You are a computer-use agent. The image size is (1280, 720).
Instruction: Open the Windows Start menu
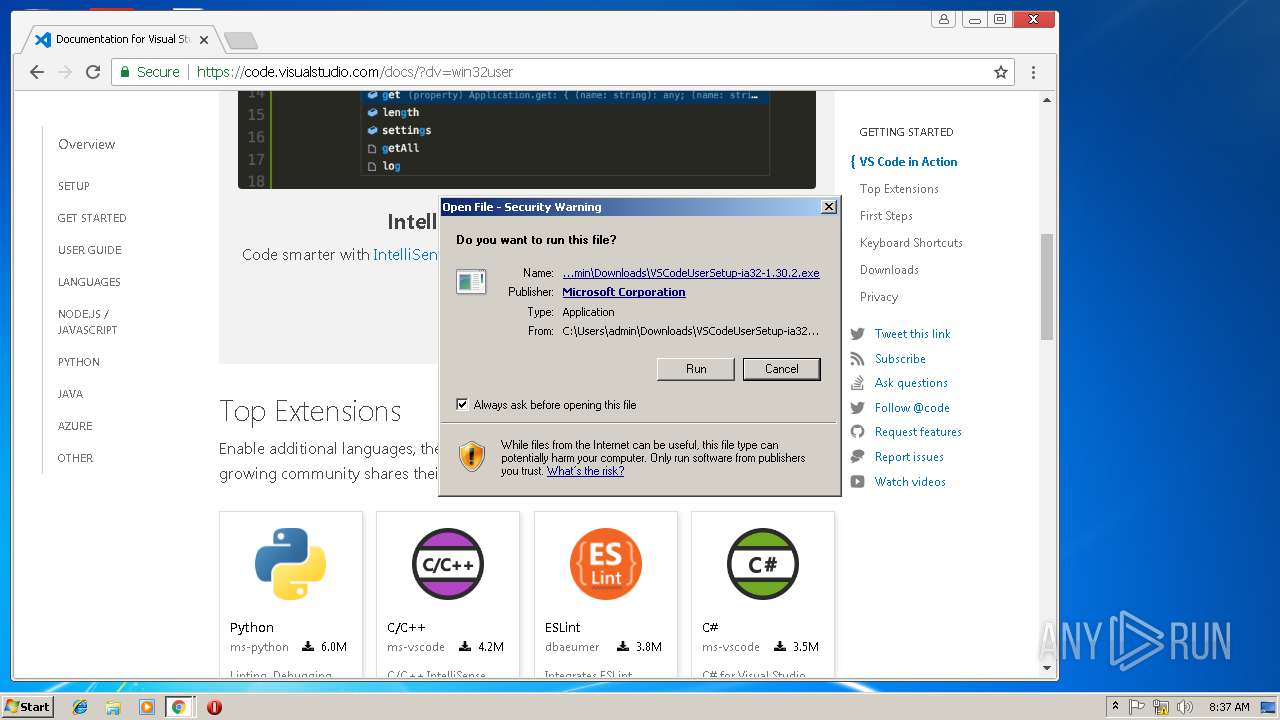(x=28, y=707)
